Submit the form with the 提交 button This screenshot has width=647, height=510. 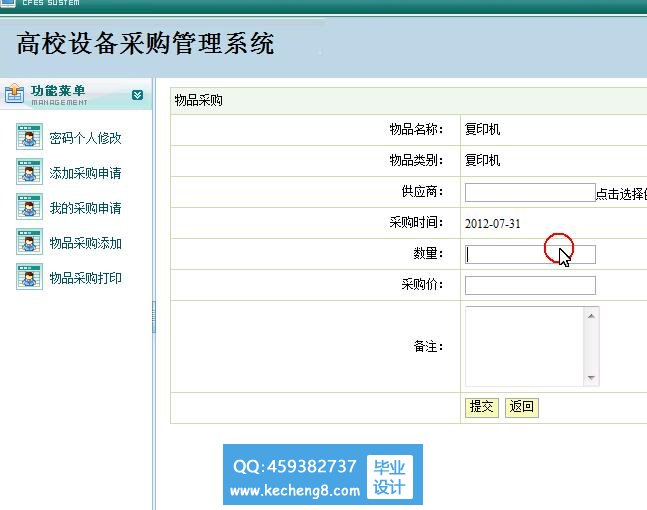coord(482,407)
